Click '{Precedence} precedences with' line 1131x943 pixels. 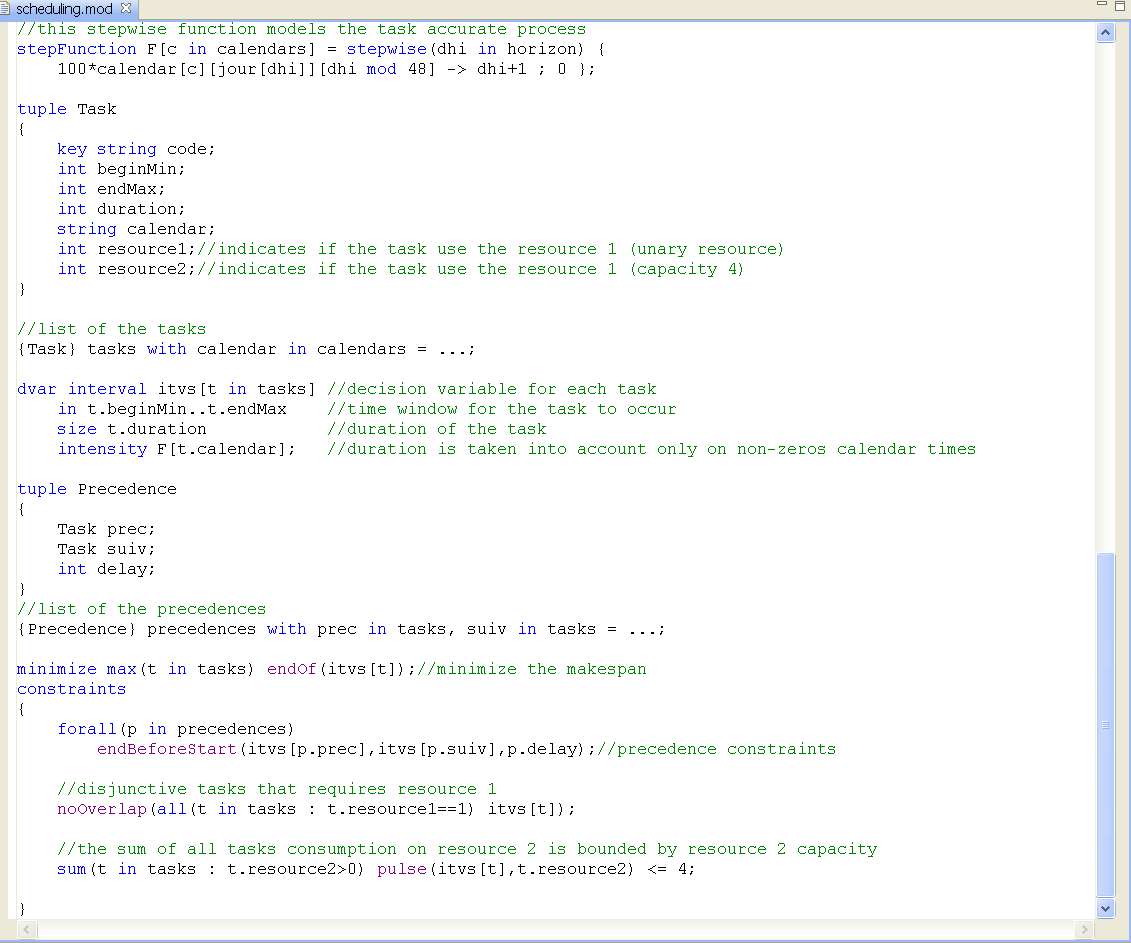tap(340, 629)
